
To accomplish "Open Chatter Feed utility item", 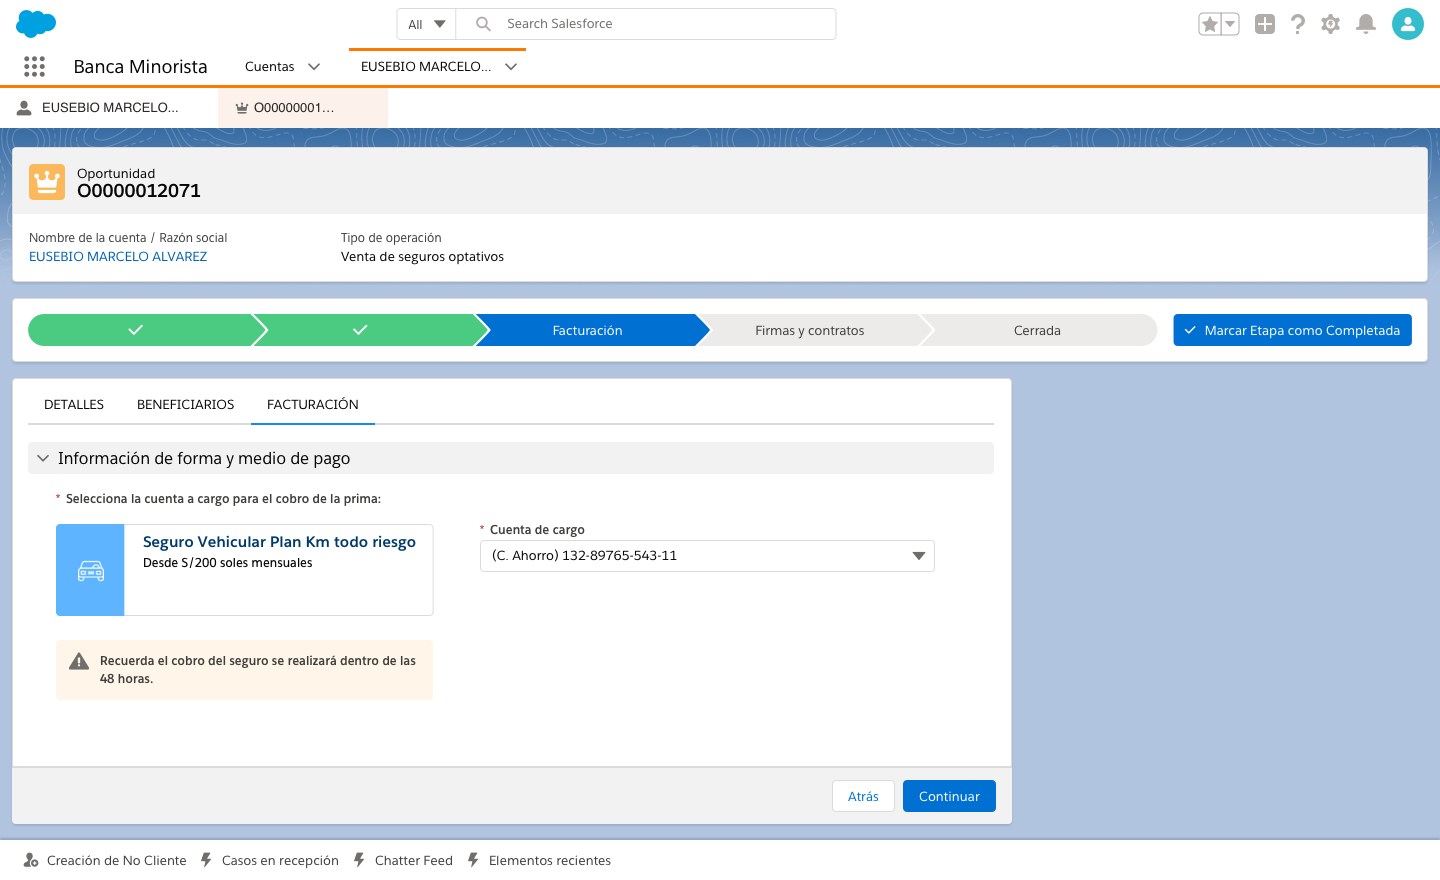I will coord(403,860).
